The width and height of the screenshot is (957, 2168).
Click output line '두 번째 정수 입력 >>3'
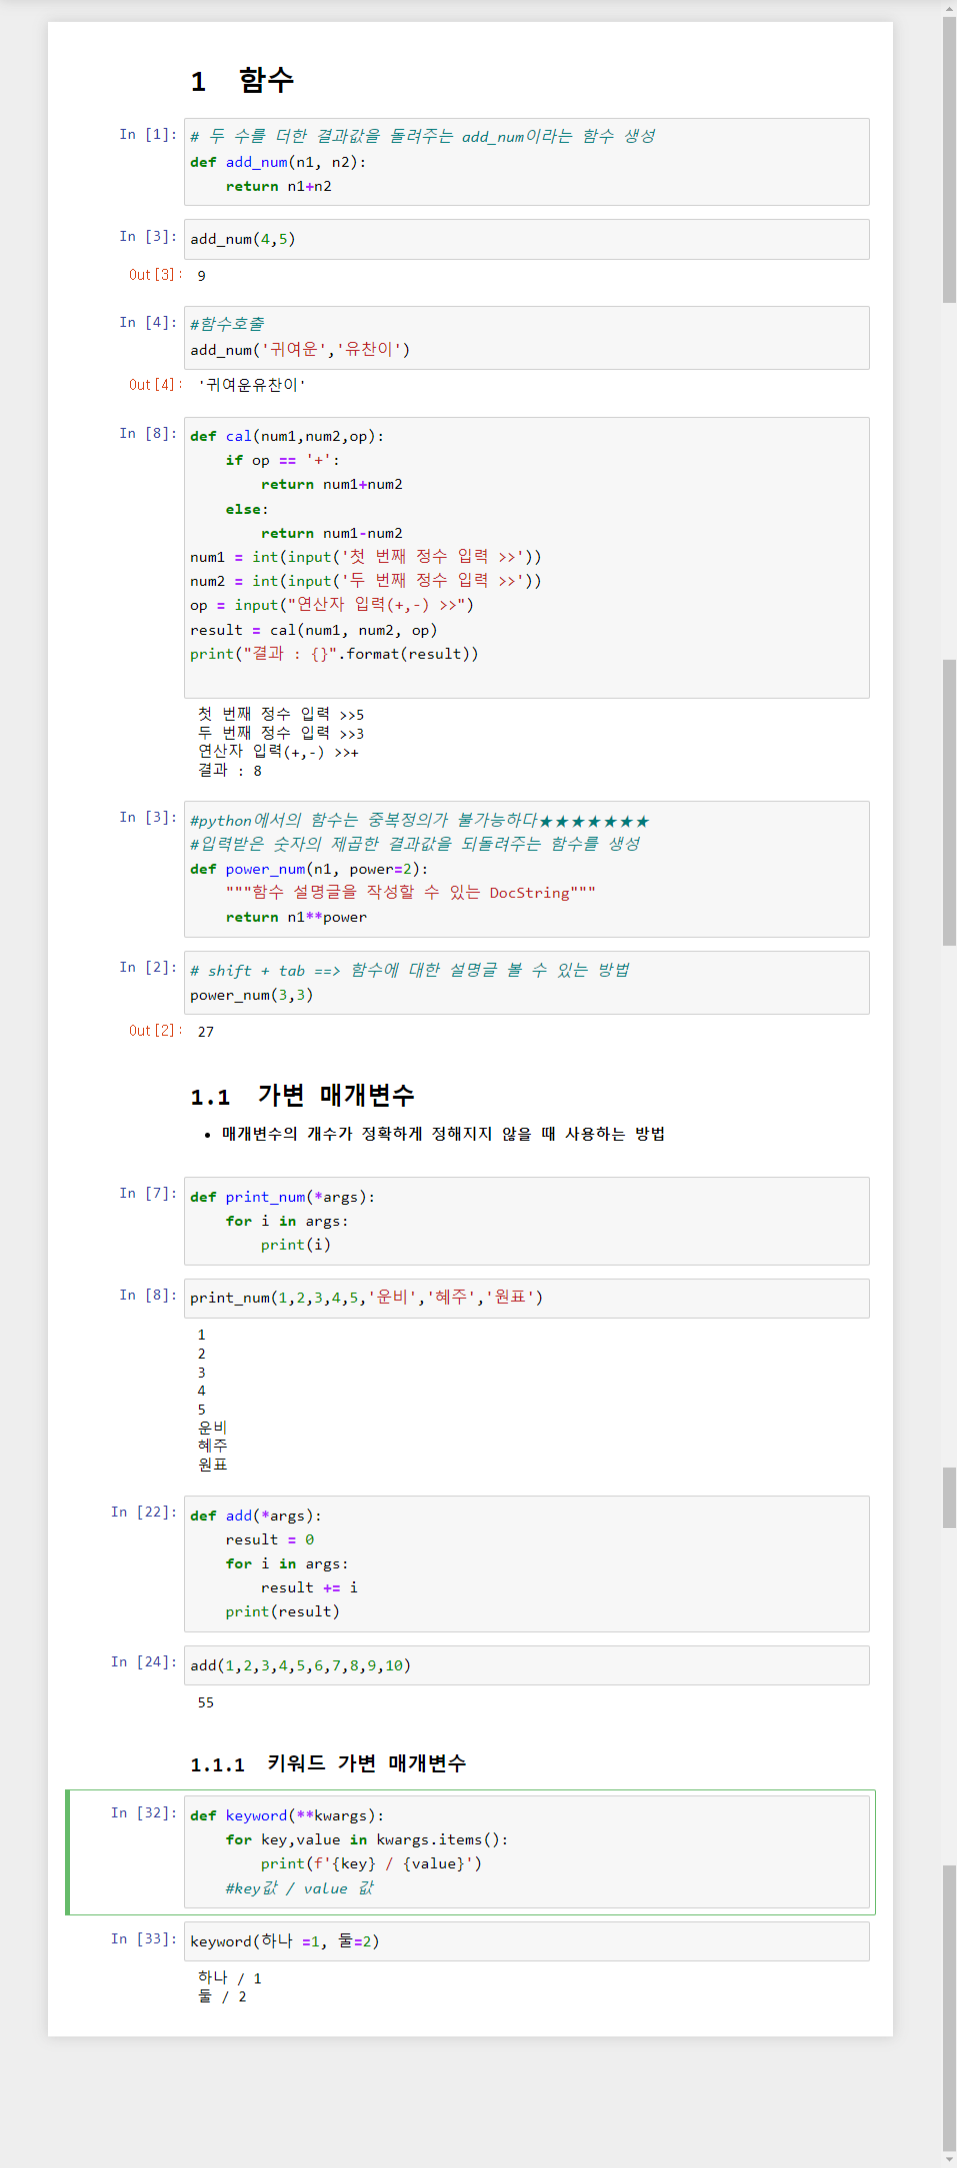click(280, 733)
